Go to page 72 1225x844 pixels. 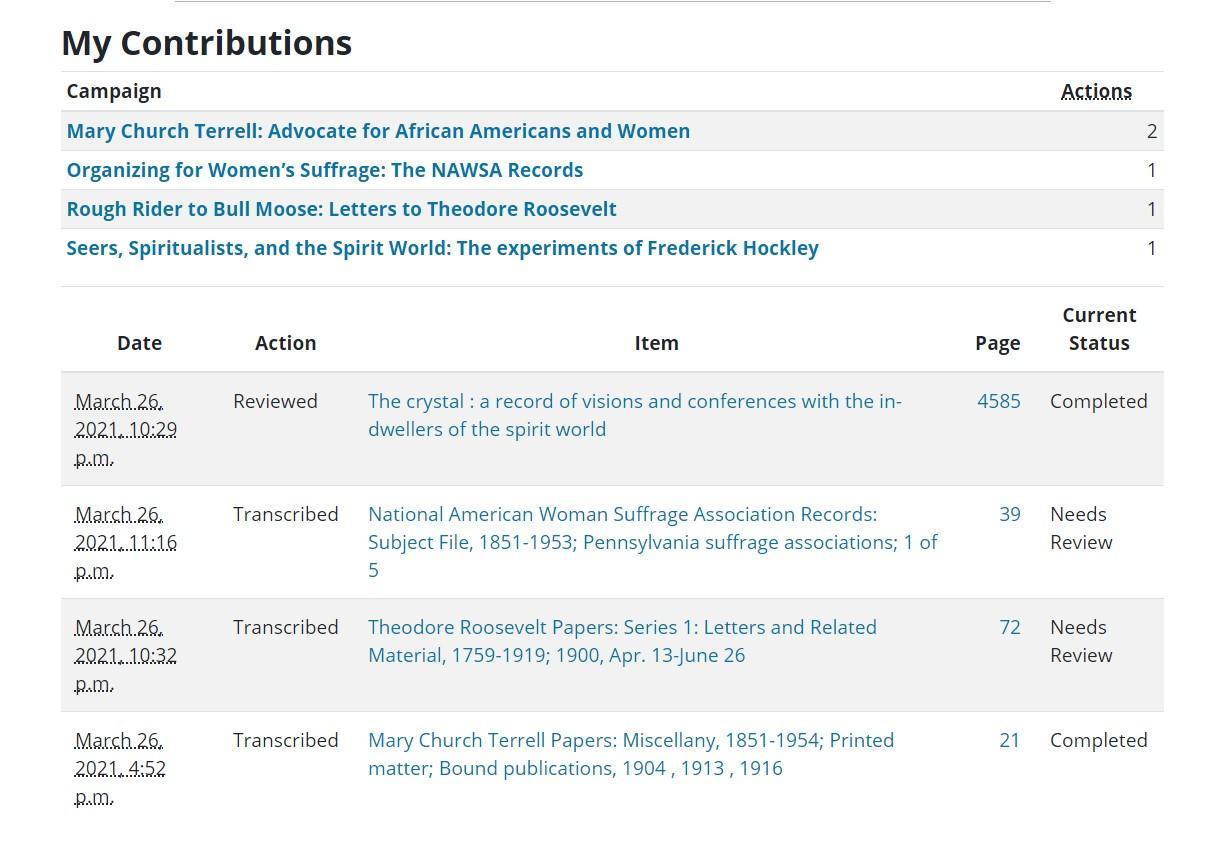tap(1009, 627)
